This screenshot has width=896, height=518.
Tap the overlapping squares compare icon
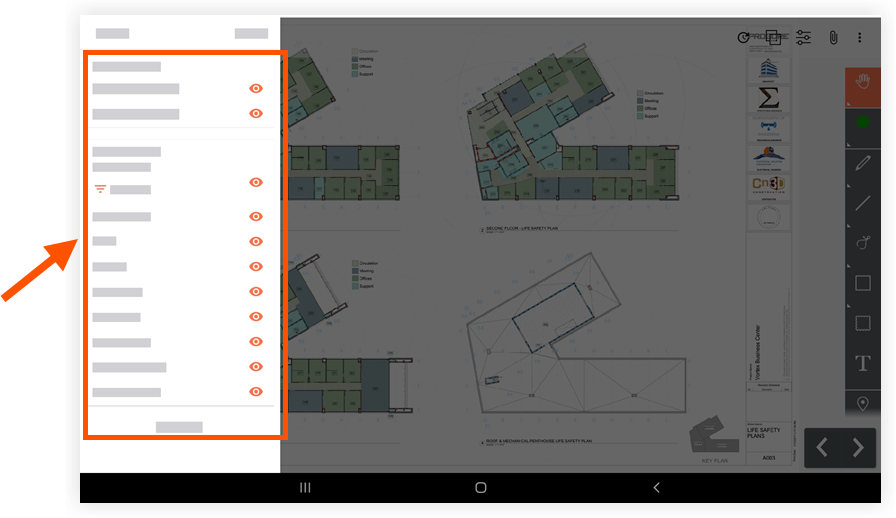[773, 38]
